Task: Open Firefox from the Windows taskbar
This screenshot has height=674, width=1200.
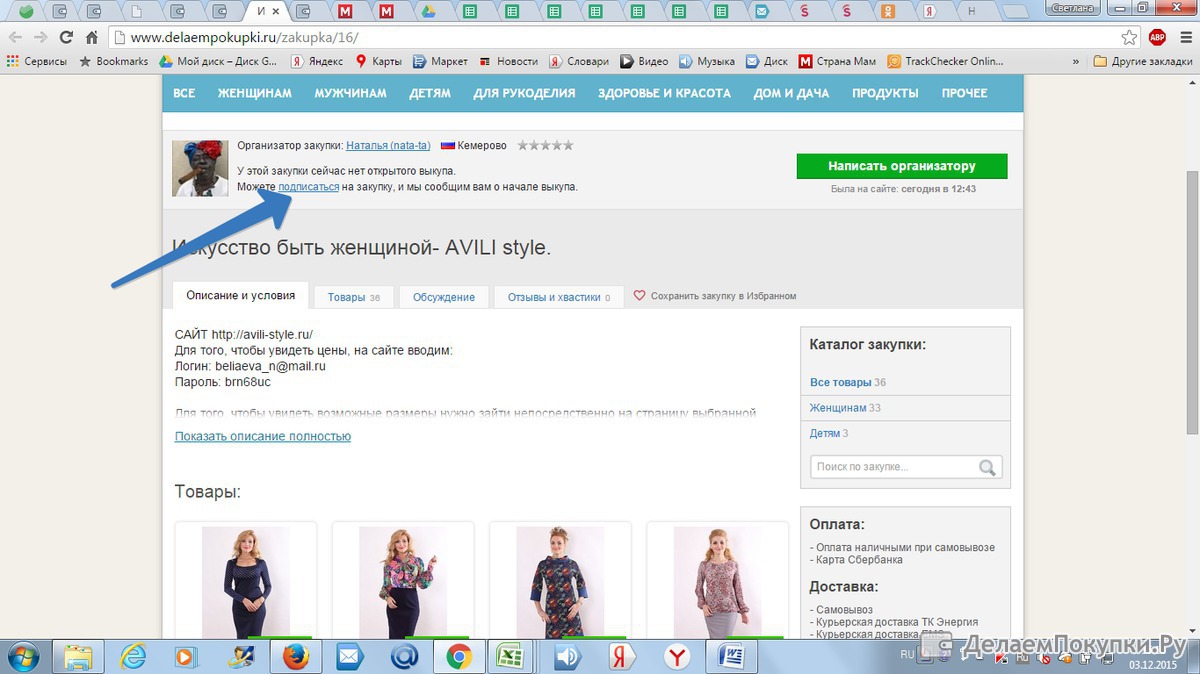Action: [295, 657]
